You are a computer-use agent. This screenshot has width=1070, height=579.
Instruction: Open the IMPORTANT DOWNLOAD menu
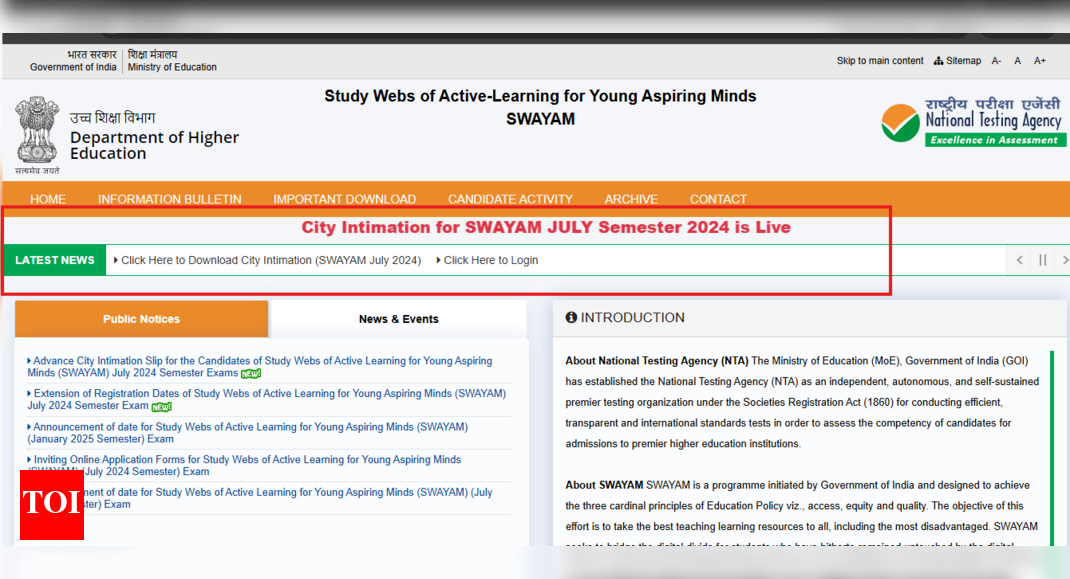344,199
